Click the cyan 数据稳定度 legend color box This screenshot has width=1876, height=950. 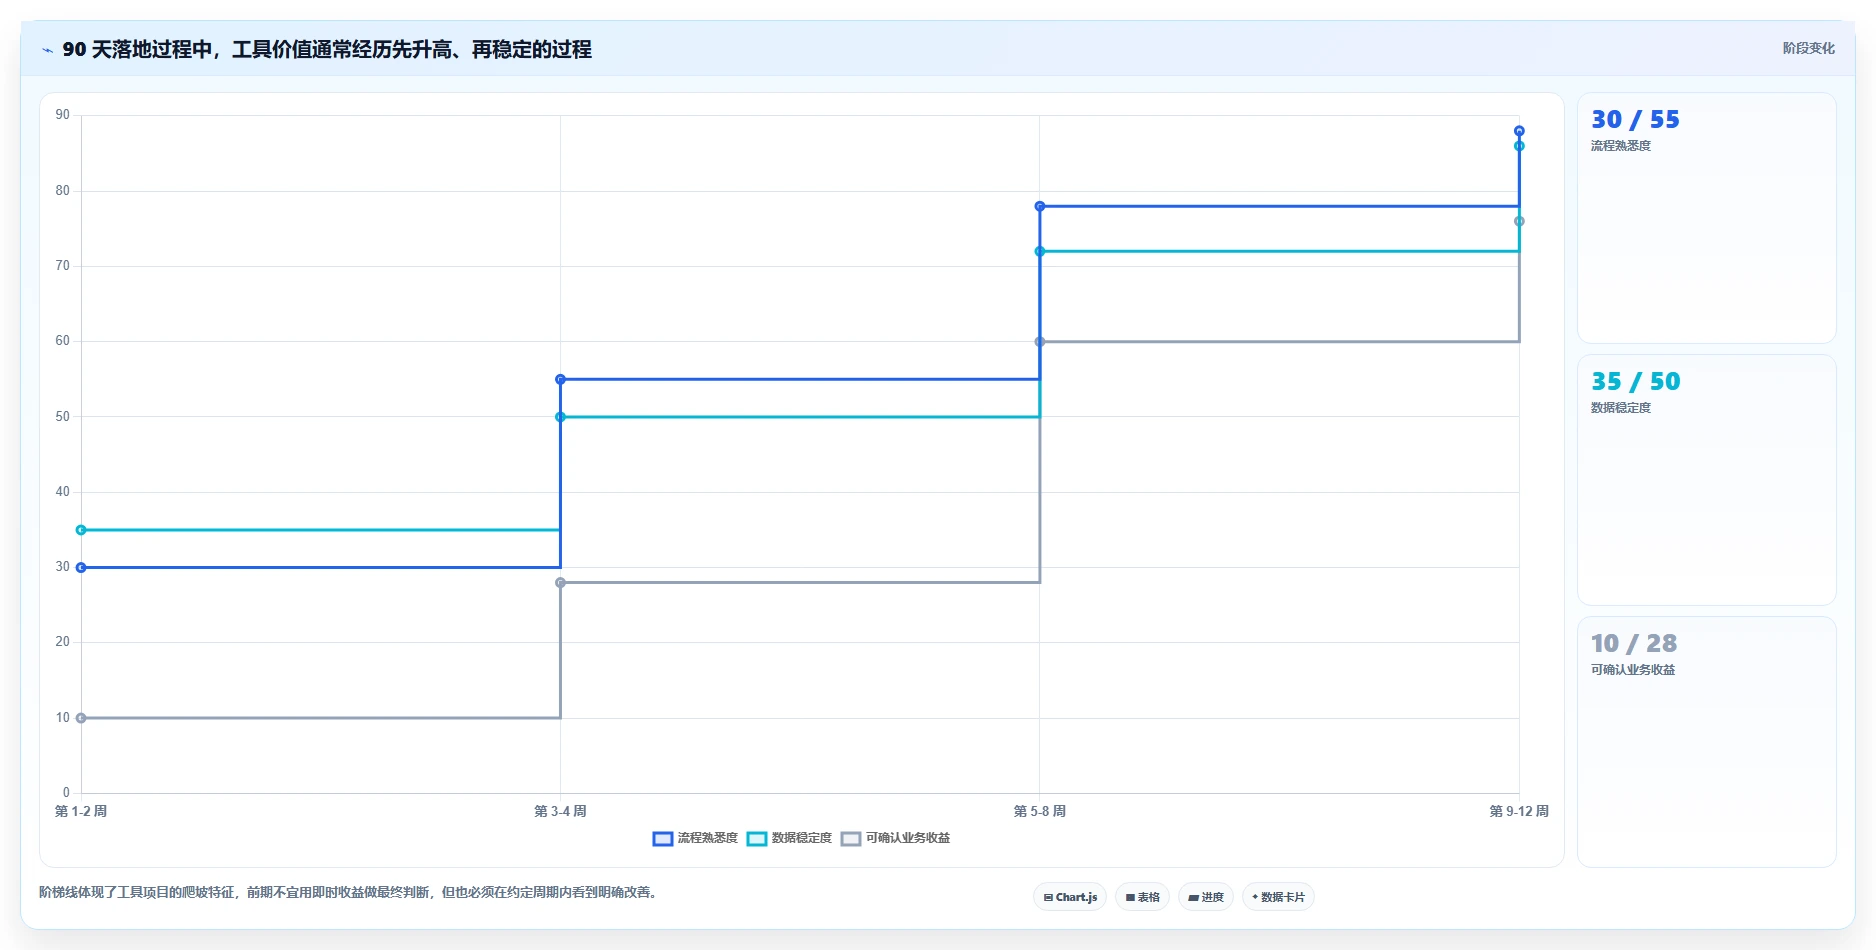tap(757, 838)
